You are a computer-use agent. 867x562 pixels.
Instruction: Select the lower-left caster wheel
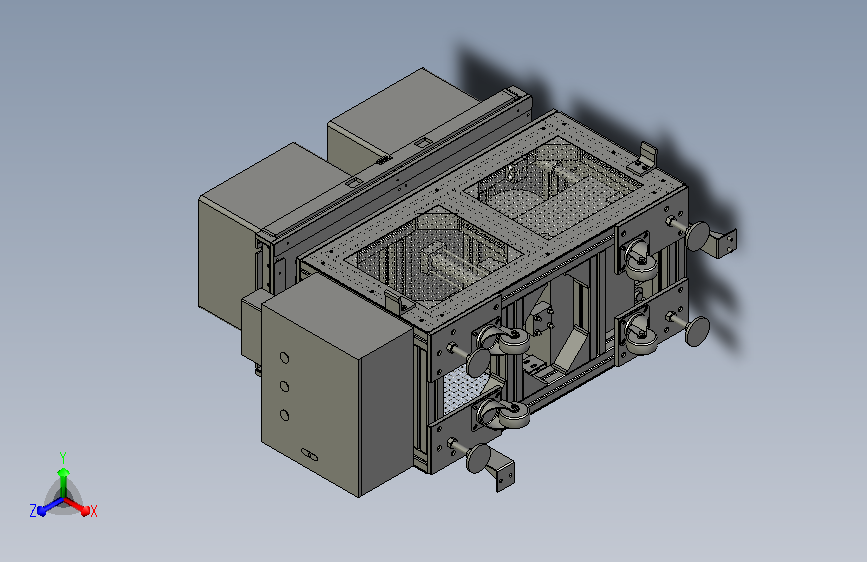(x=504, y=415)
